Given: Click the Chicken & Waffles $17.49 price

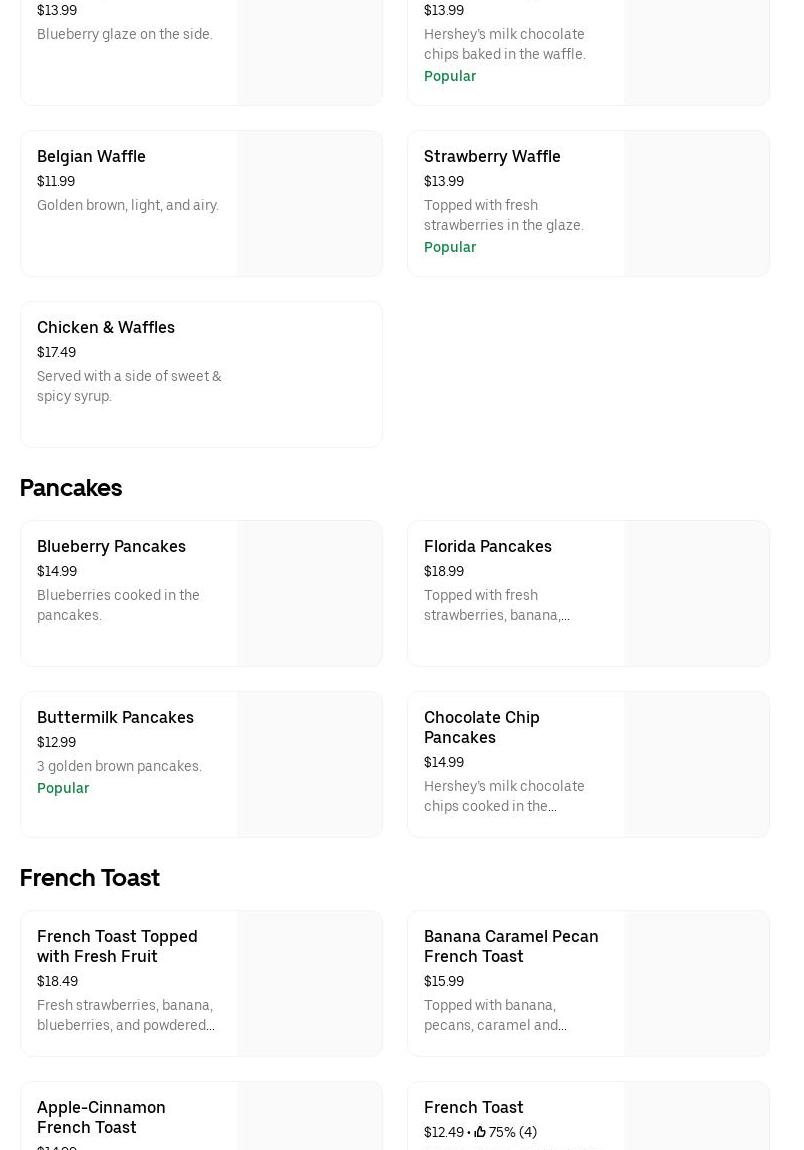Looking at the screenshot, I should (56, 352).
